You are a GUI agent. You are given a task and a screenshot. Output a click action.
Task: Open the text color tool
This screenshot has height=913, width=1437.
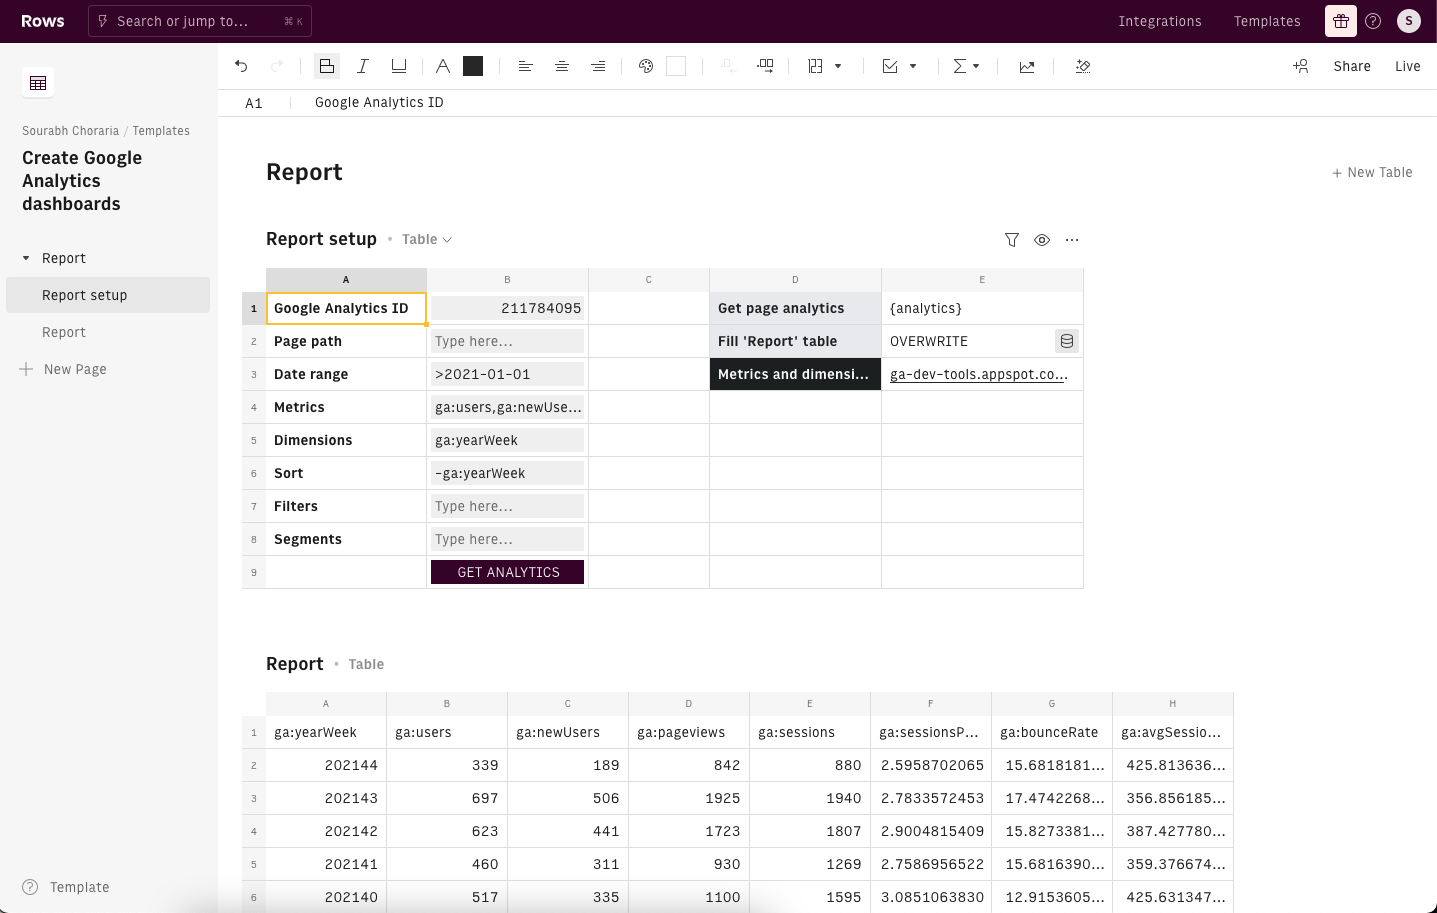point(443,66)
